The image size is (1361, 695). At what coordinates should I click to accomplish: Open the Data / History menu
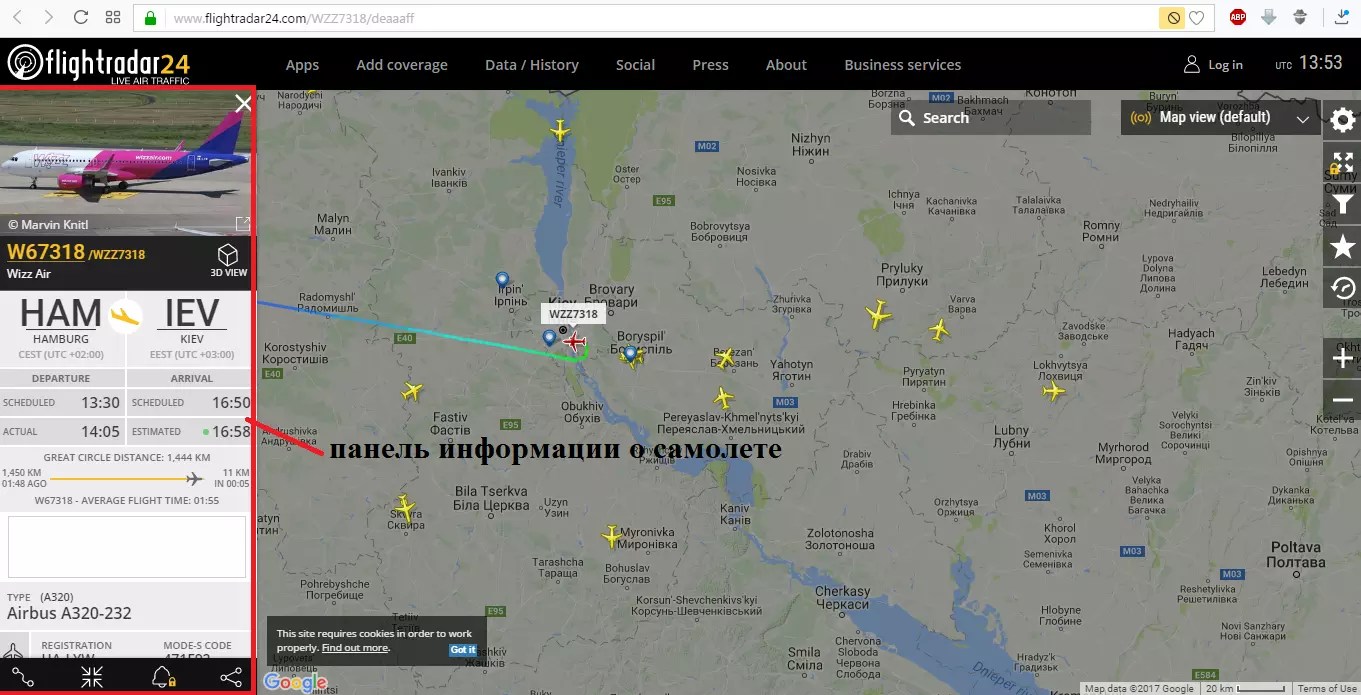532,65
